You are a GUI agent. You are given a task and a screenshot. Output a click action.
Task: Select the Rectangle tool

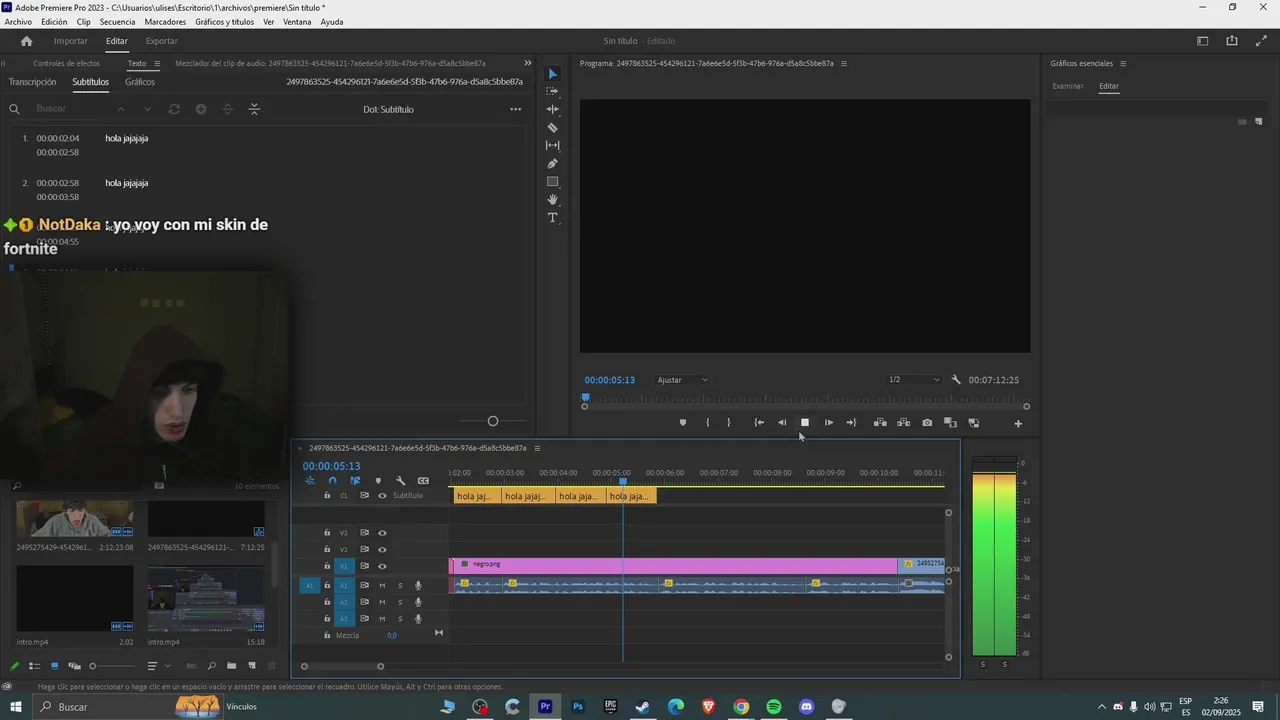[x=553, y=182]
